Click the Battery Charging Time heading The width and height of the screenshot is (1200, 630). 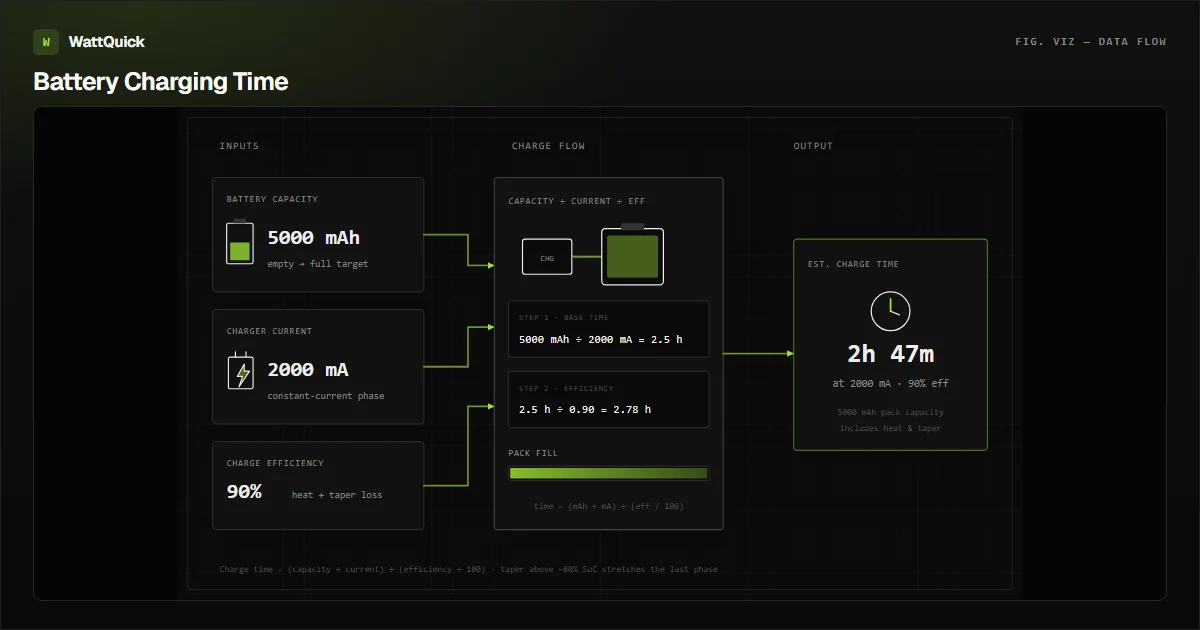(x=161, y=82)
